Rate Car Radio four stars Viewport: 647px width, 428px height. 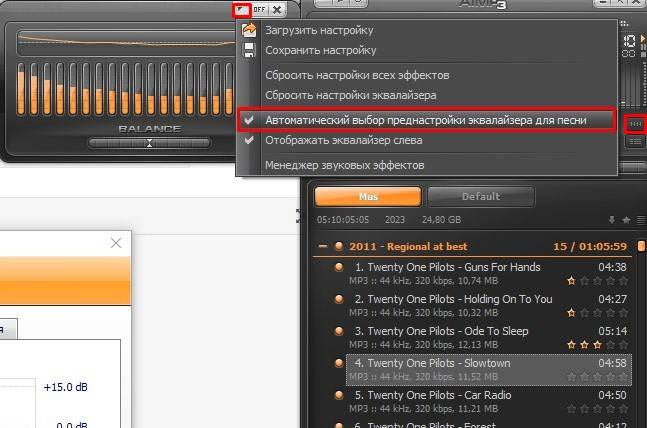click(611, 409)
